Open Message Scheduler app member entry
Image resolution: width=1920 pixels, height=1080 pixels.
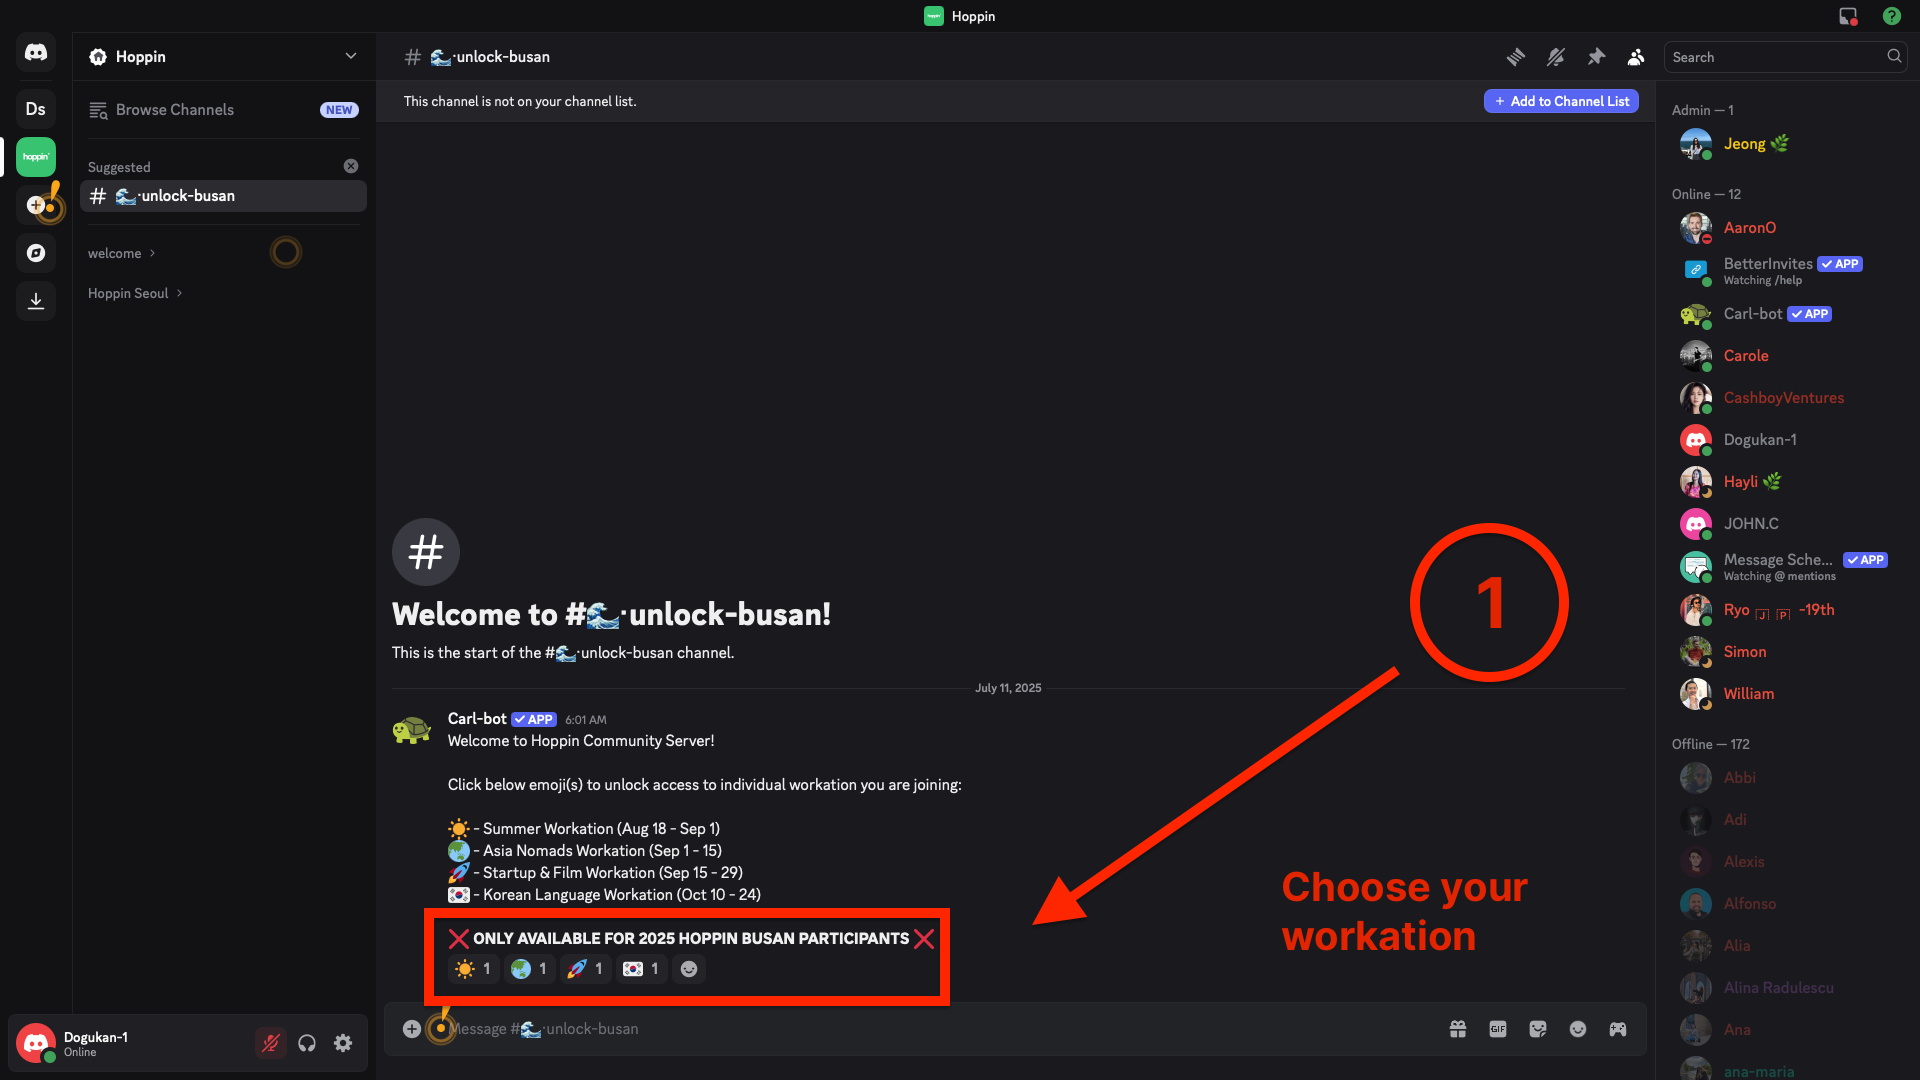[x=1784, y=567]
